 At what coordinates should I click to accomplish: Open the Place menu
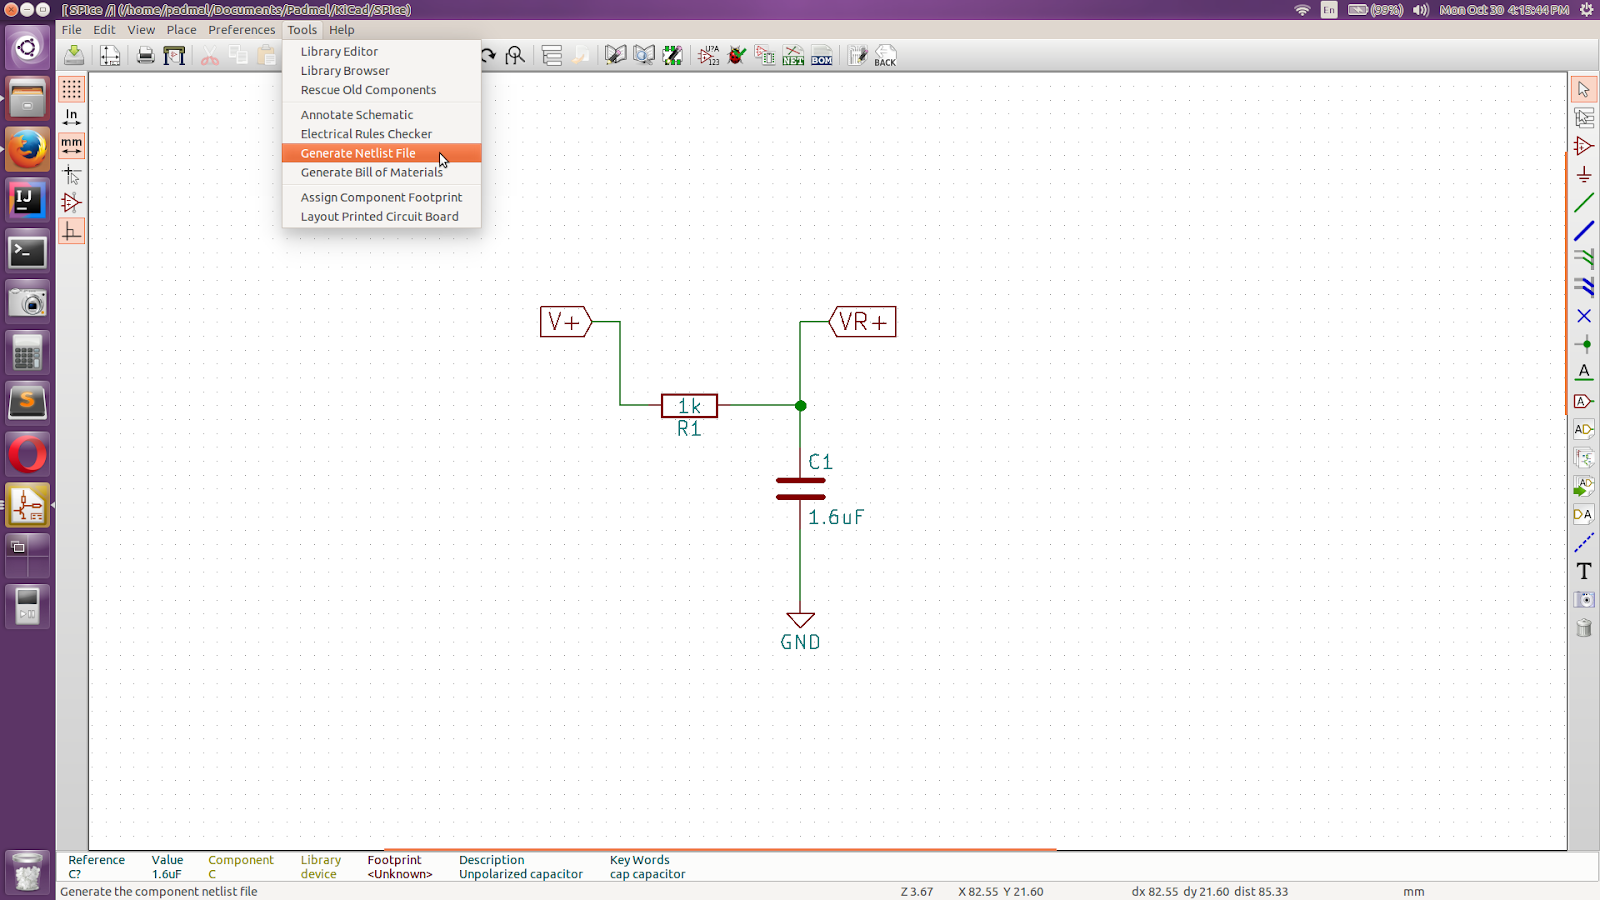pos(181,30)
